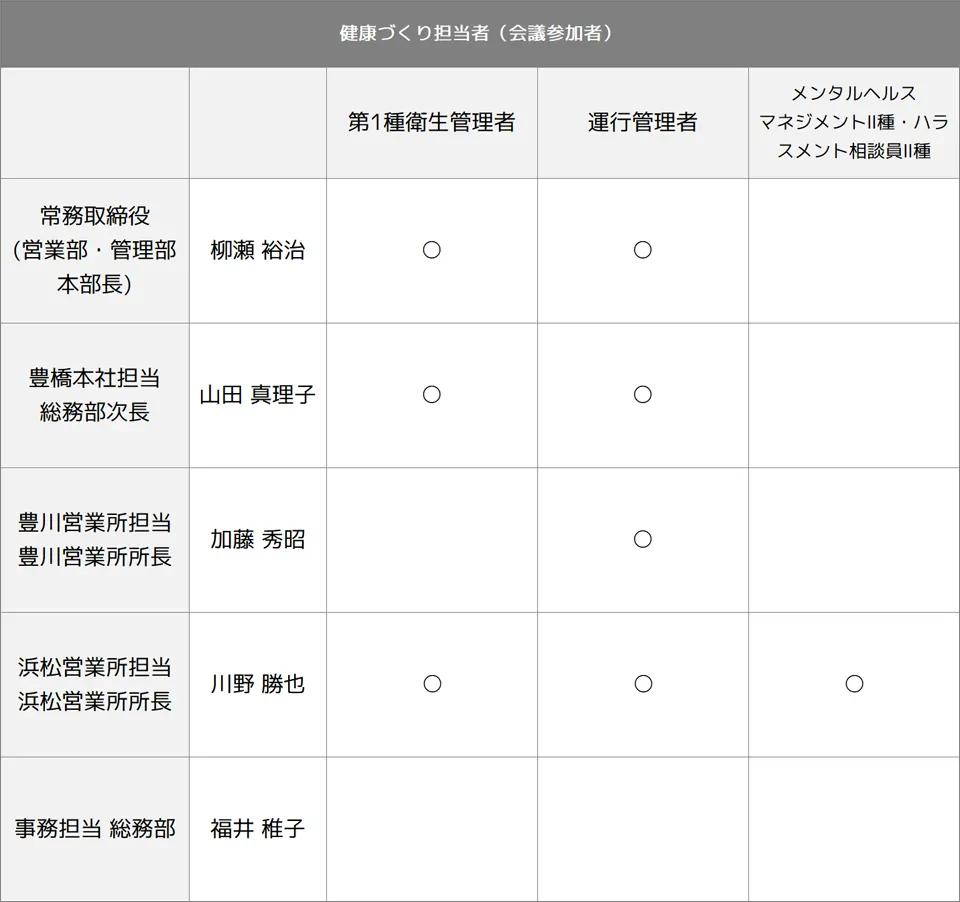960x902 pixels.
Task: Select the 豊川営業所担当 豊川営業所所長 cell
Action: [x=95, y=539]
